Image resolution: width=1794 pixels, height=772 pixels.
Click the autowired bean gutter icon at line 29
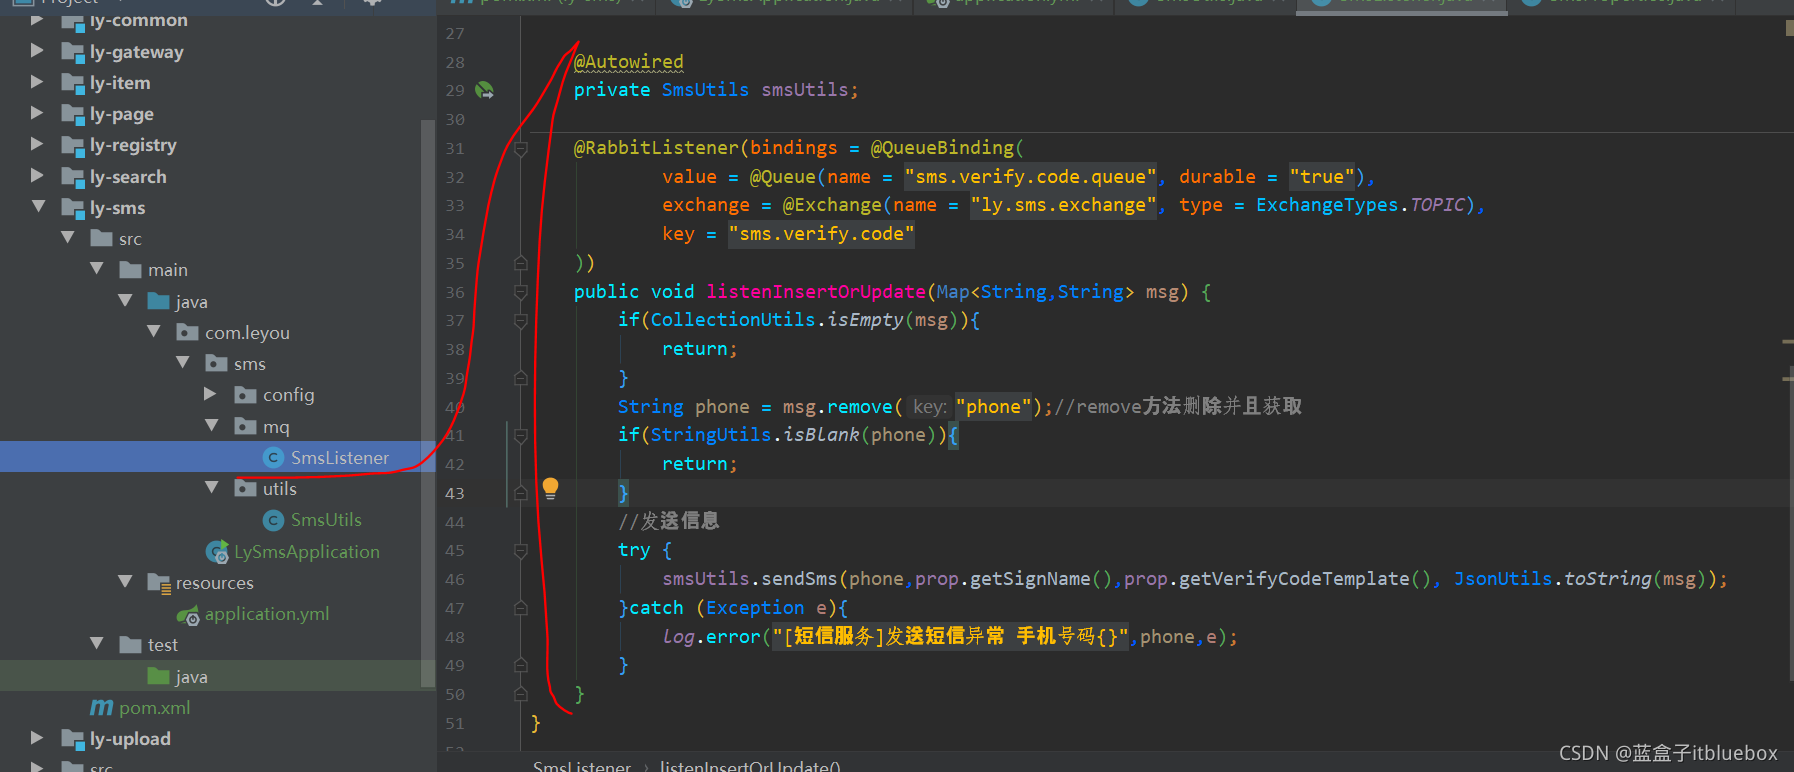485,90
